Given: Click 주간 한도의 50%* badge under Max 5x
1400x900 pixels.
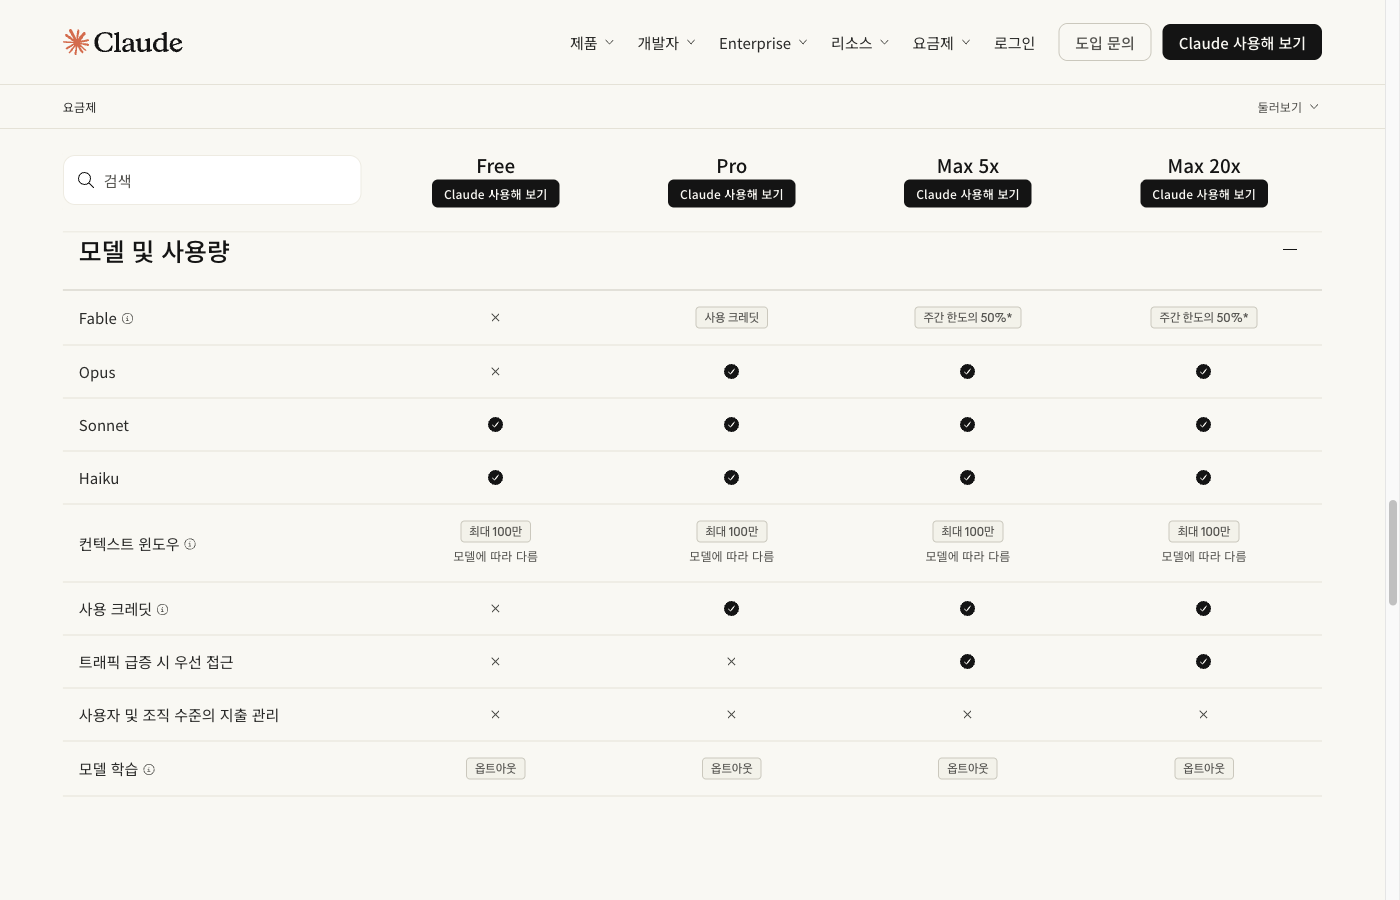Looking at the screenshot, I should coord(967,318).
